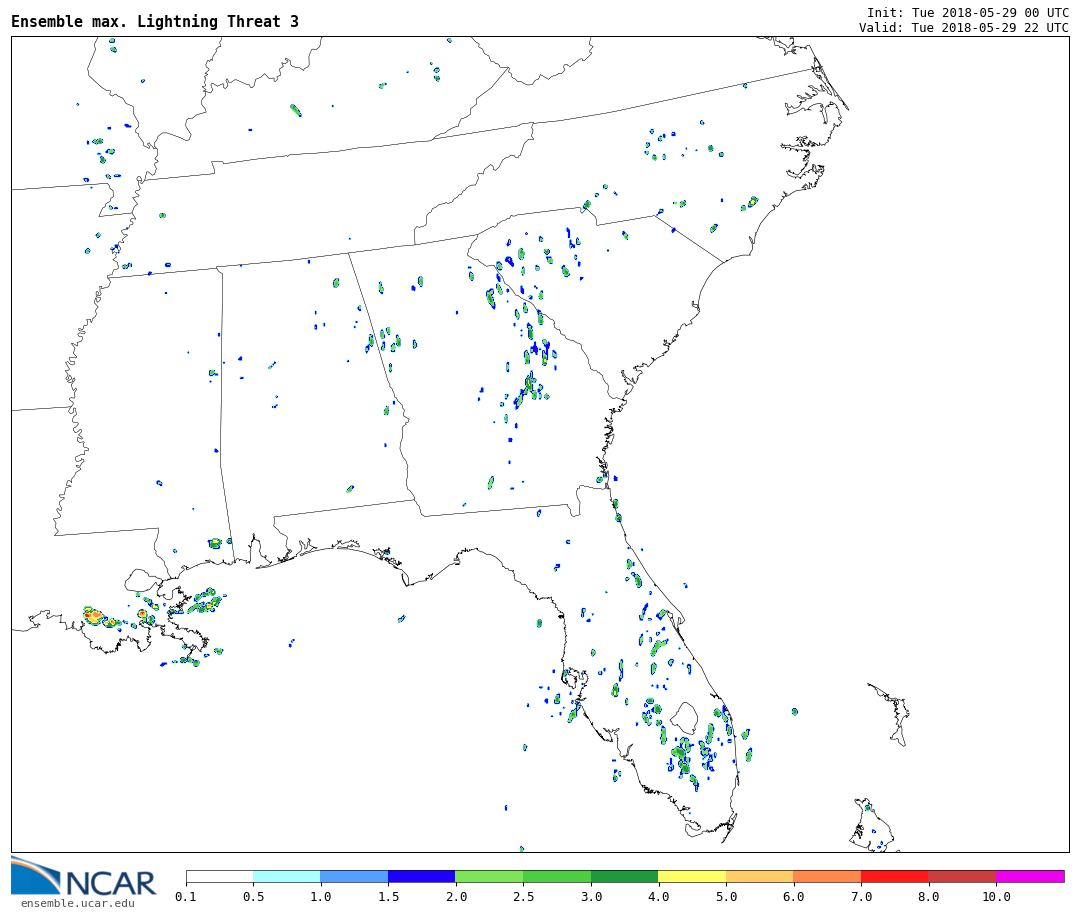Image resolution: width=1080 pixels, height=915 pixels.
Task: Click the 2.5 label under the color bar
Action: (x=523, y=897)
